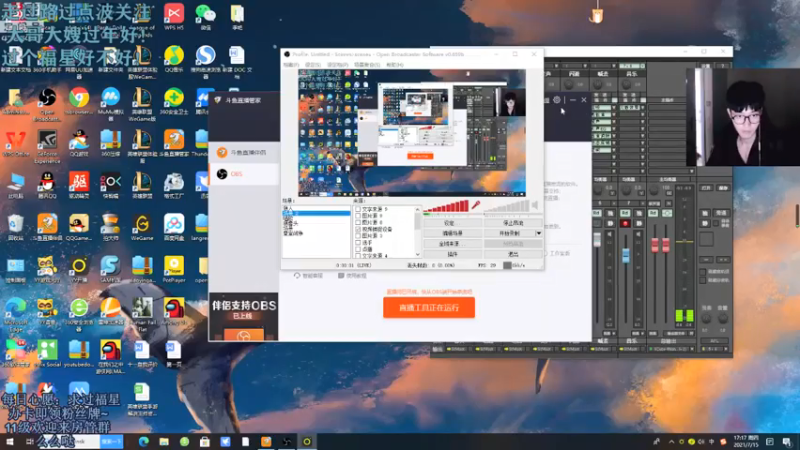Launch PotPlayer desktop shortcut

(174, 269)
